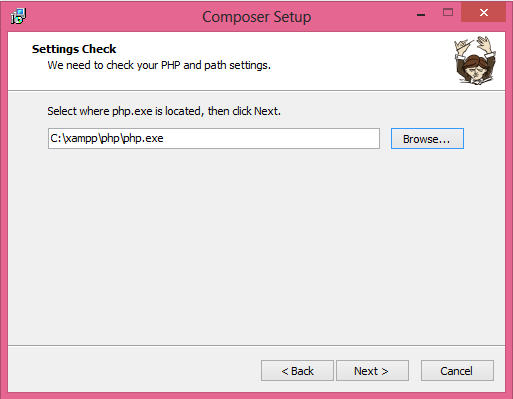Place cursor on 'xampp' in the path

81,138
